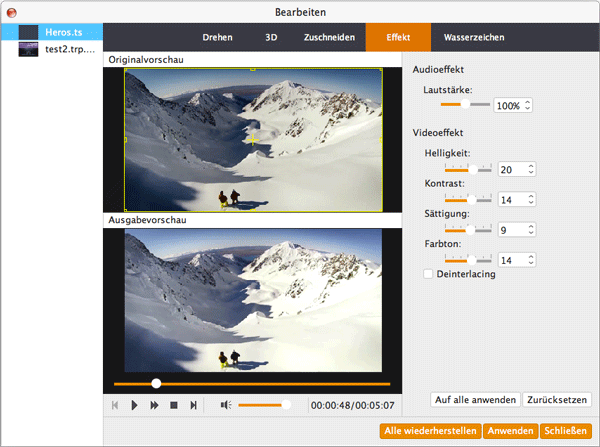The width and height of the screenshot is (600, 447).
Task: Switch to the Drehen tab
Action: click(217, 37)
